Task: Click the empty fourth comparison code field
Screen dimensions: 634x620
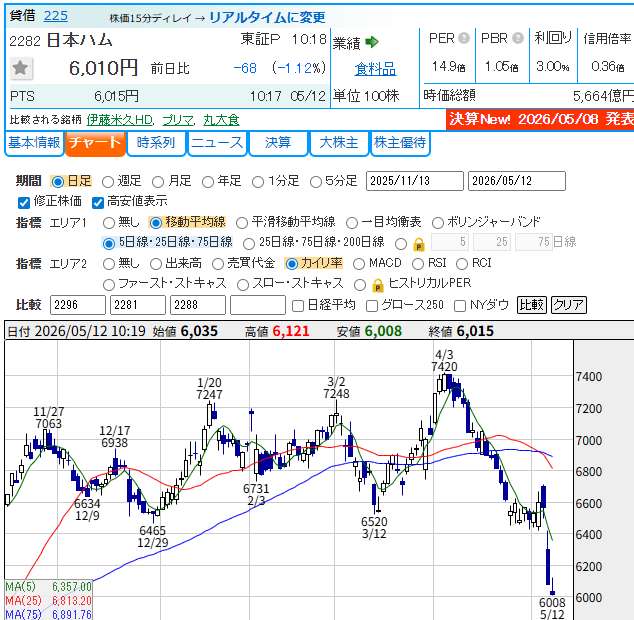Action: pyautogui.click(x=258, y=305)
